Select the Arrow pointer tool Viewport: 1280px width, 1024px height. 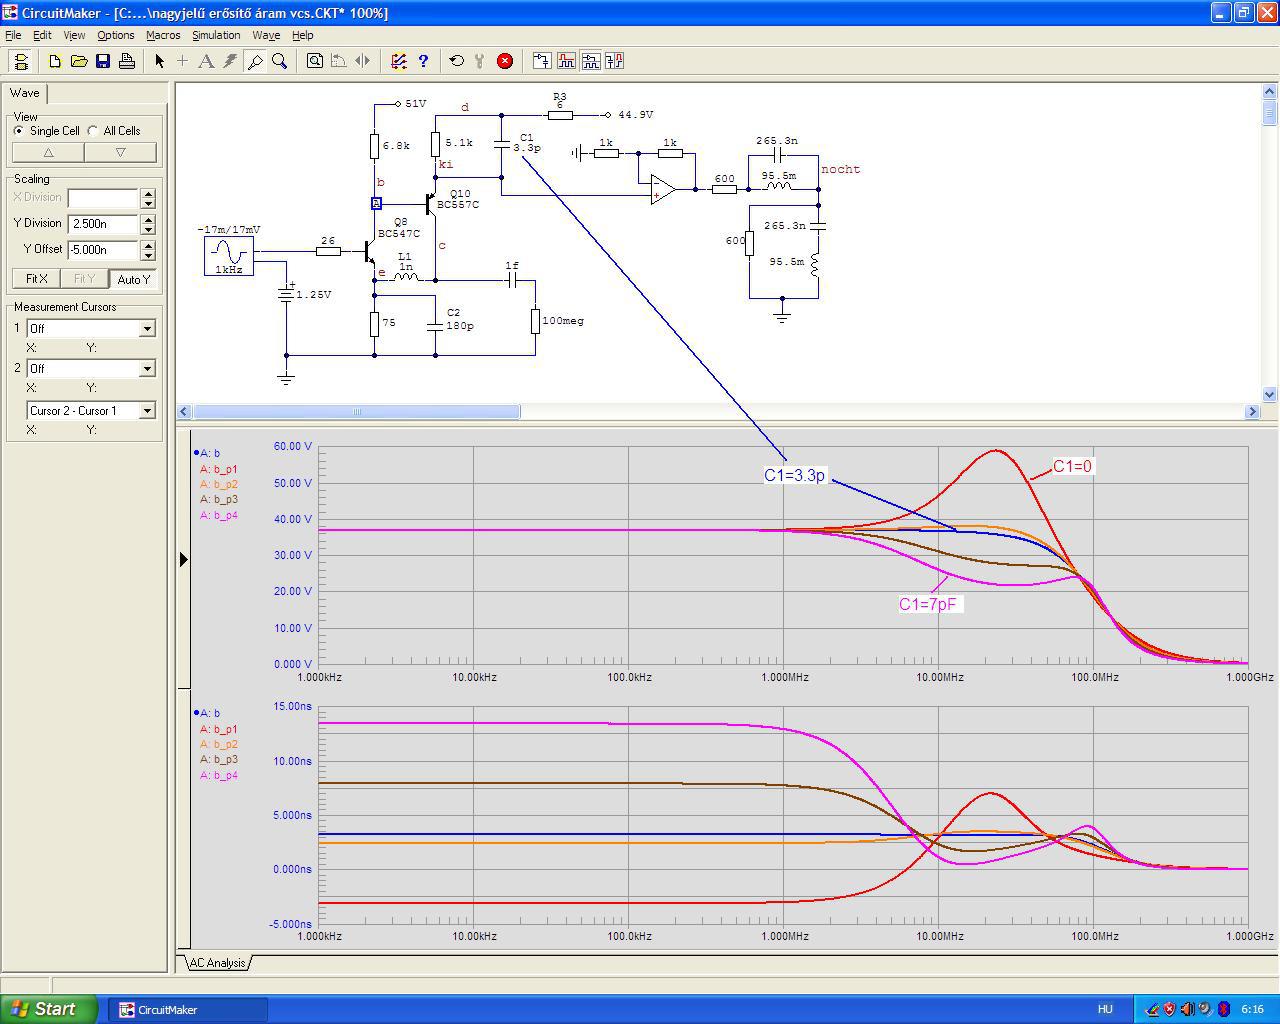[x=159, y=61]
